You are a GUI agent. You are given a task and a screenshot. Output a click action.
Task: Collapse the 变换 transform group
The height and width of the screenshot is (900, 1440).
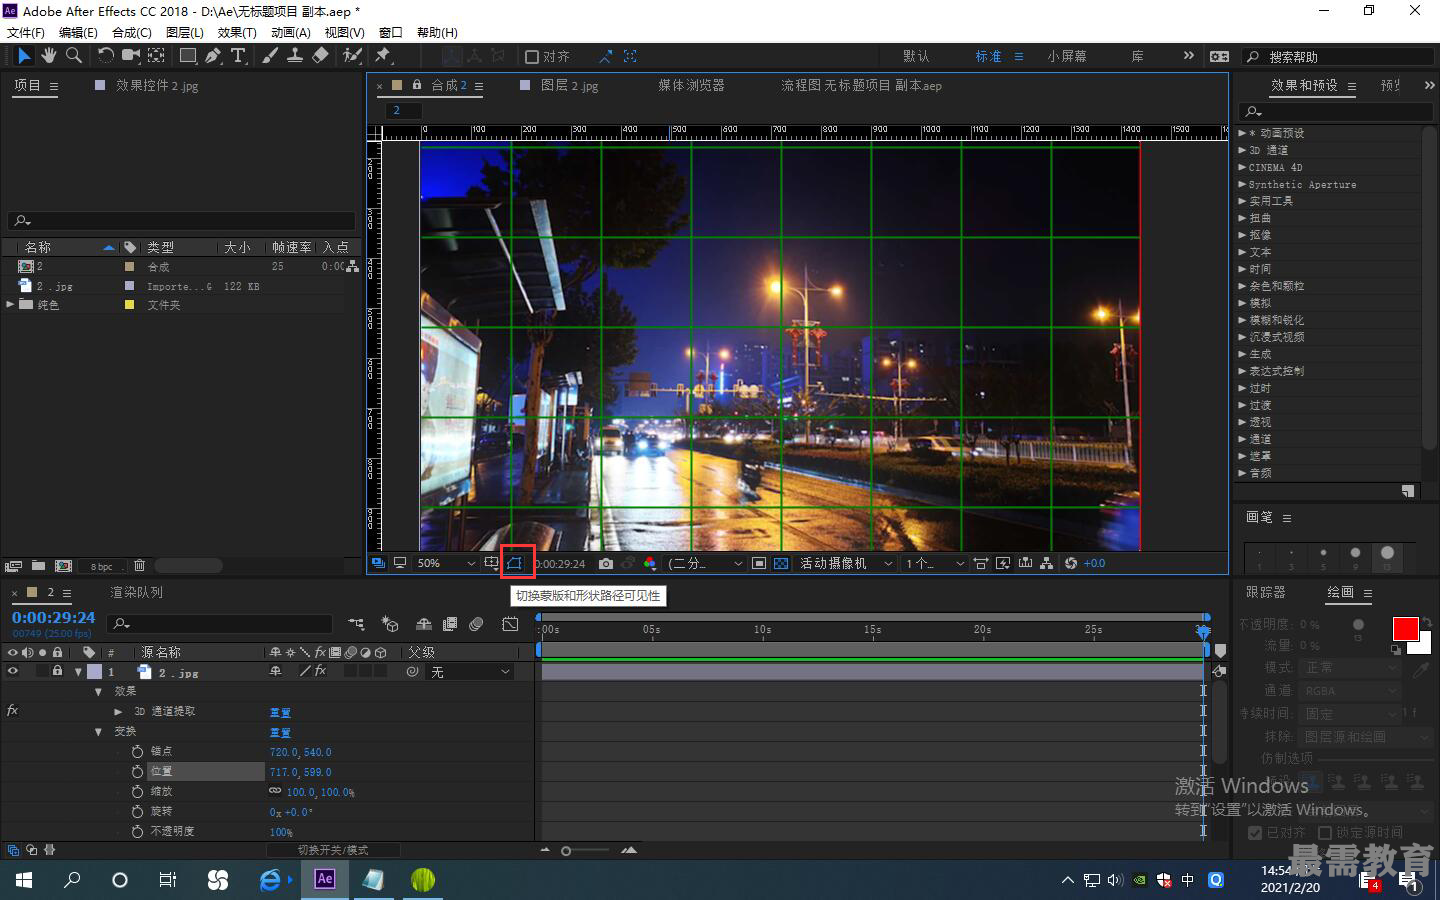pyautogui.click(x=98, y=731)
